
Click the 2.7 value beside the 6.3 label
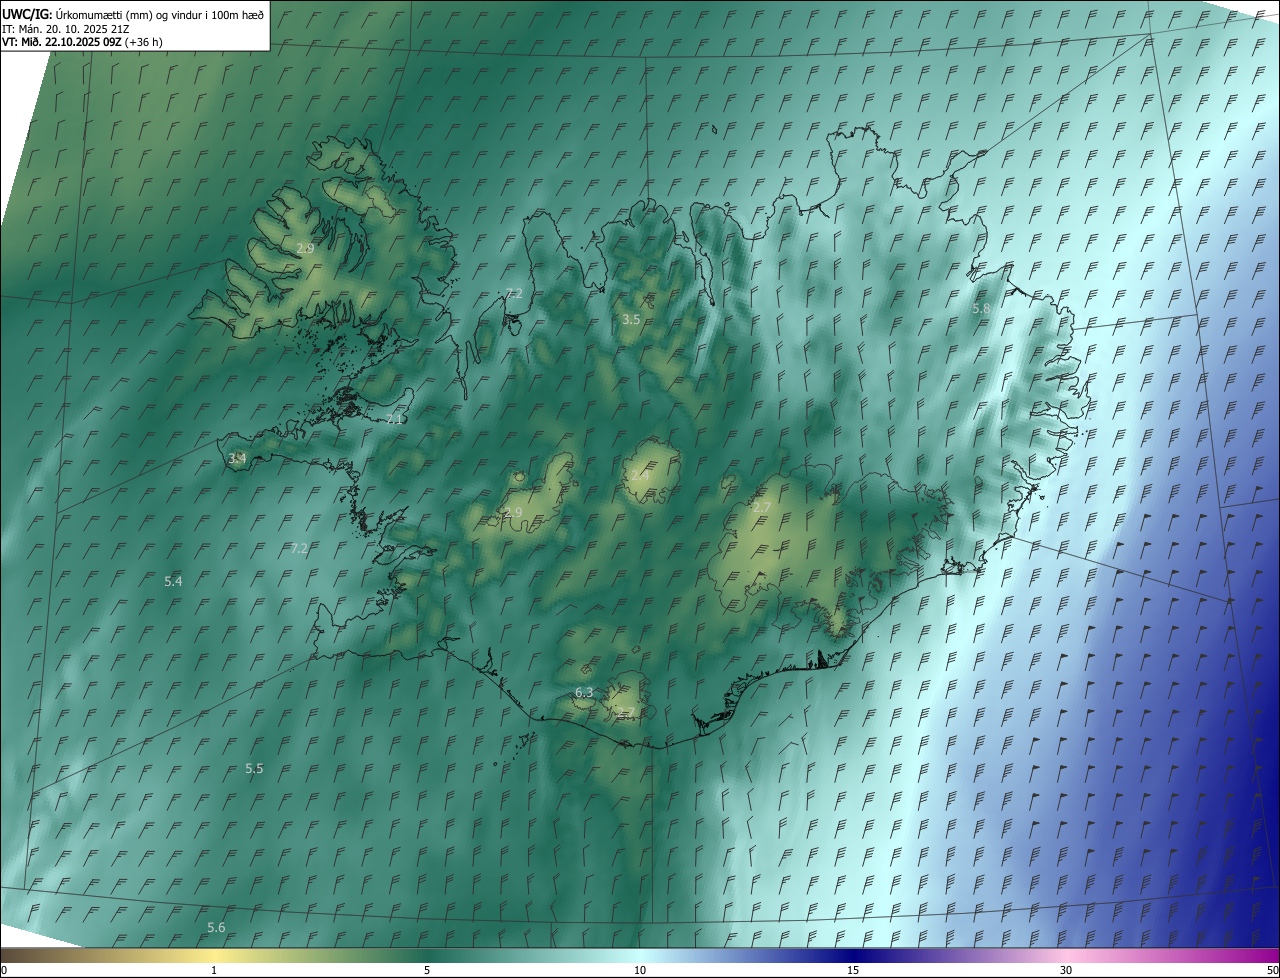[x=625, y=713]
